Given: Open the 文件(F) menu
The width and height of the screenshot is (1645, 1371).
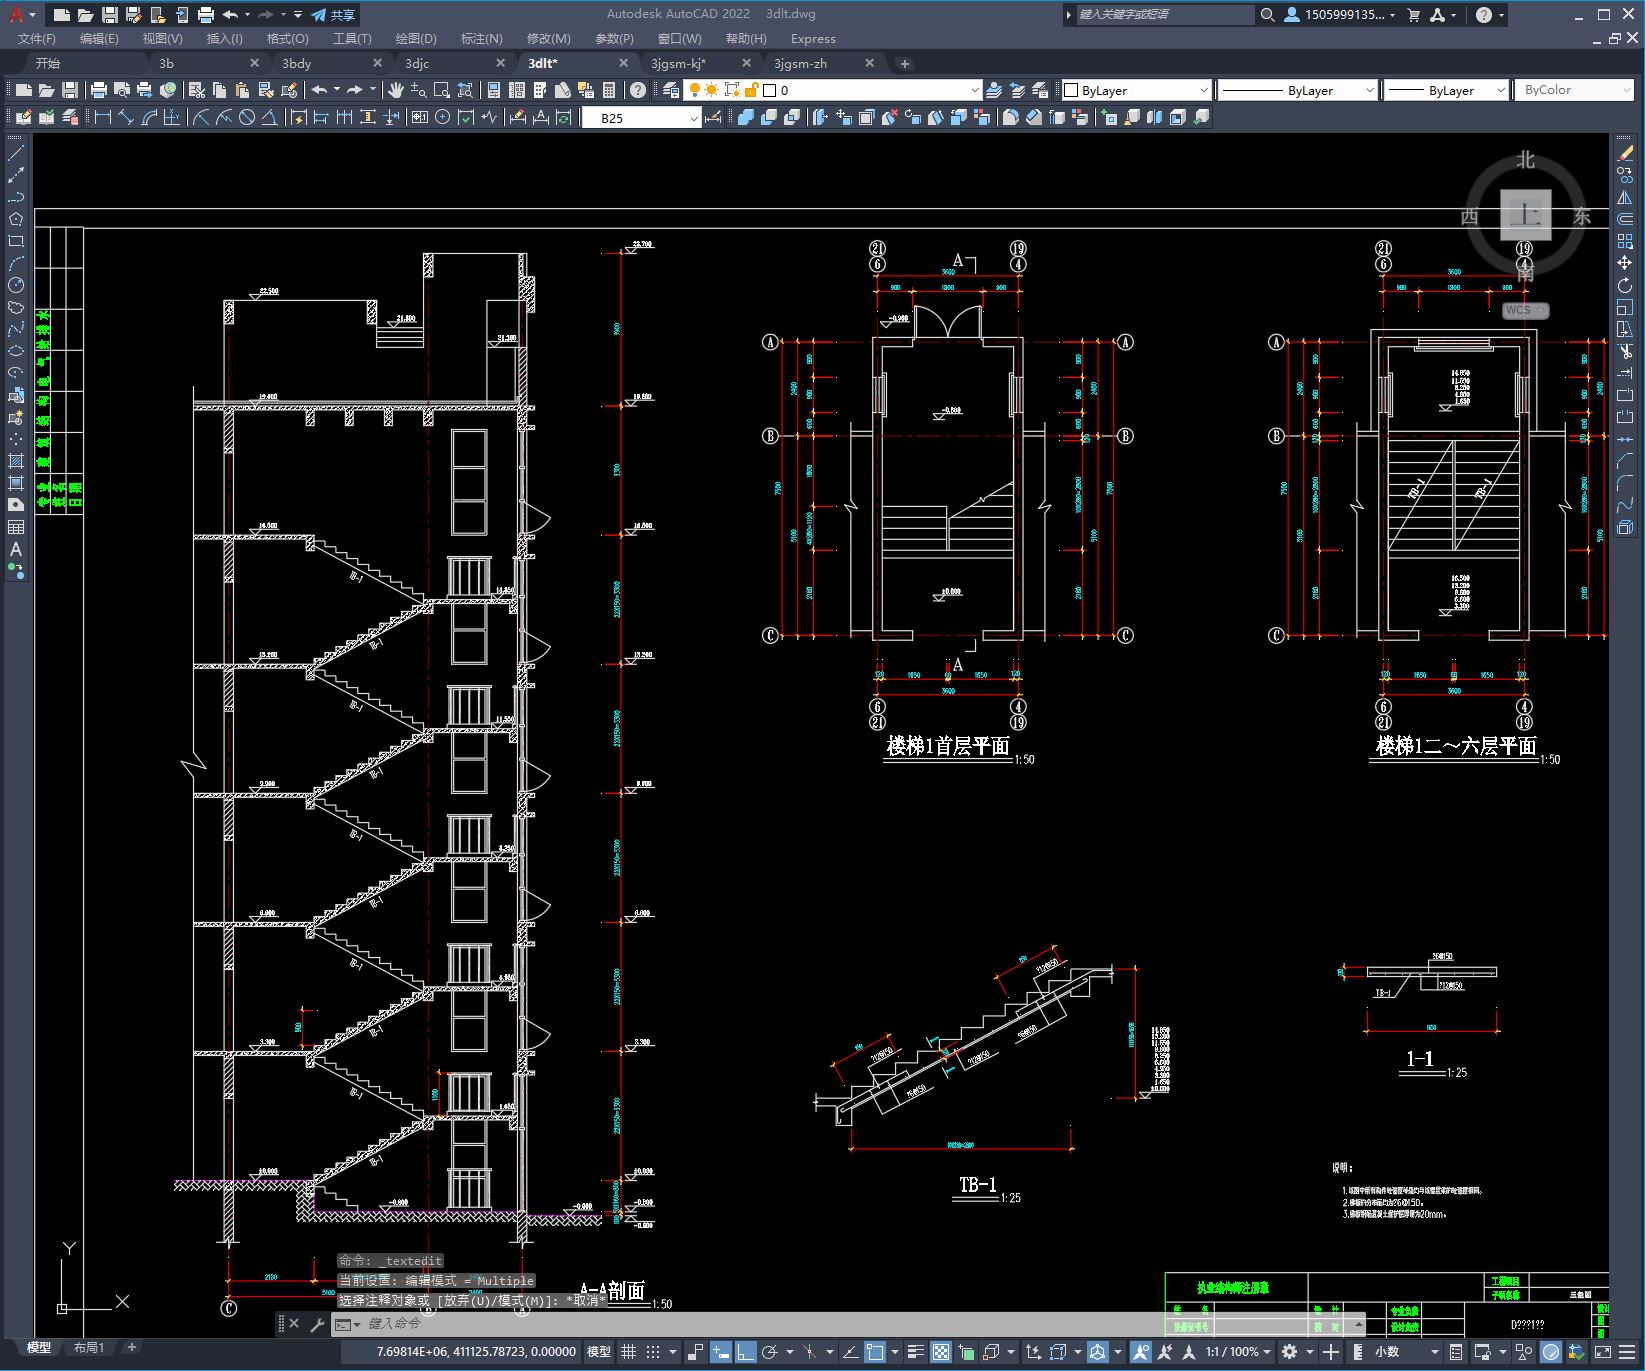Looking at the screenshot, I should [x=37, y=39].
